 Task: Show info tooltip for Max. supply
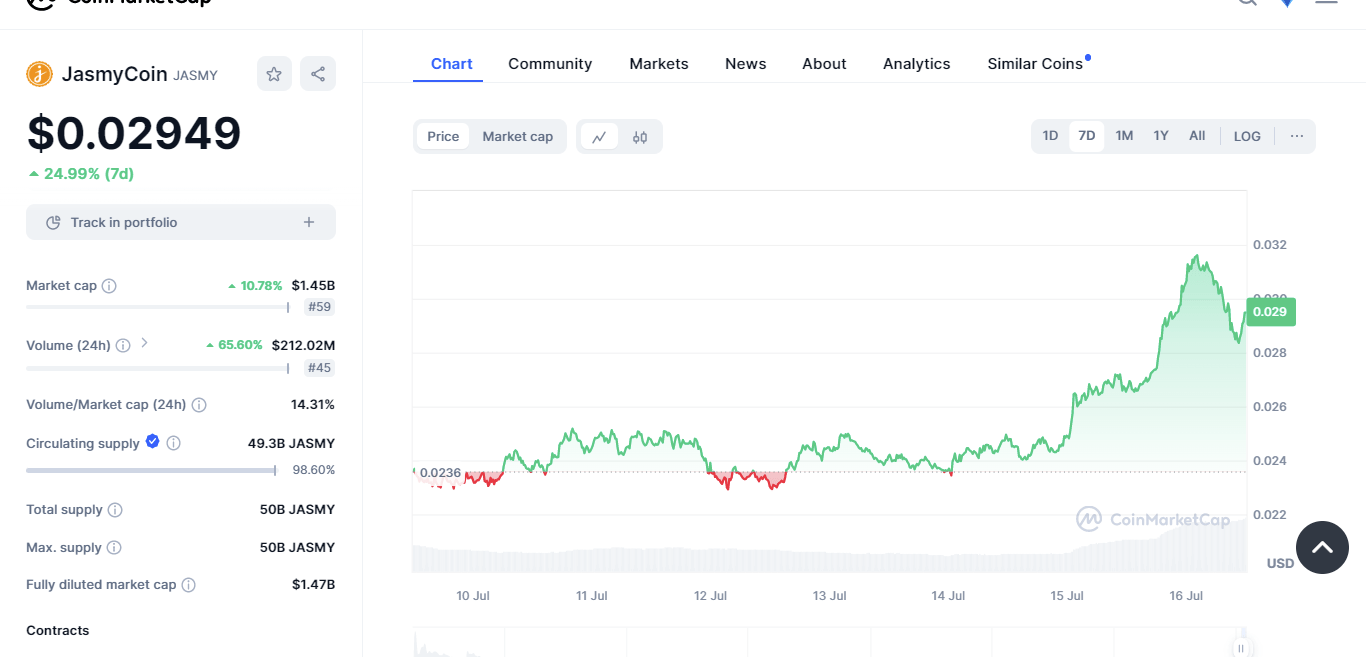(114, 548)
